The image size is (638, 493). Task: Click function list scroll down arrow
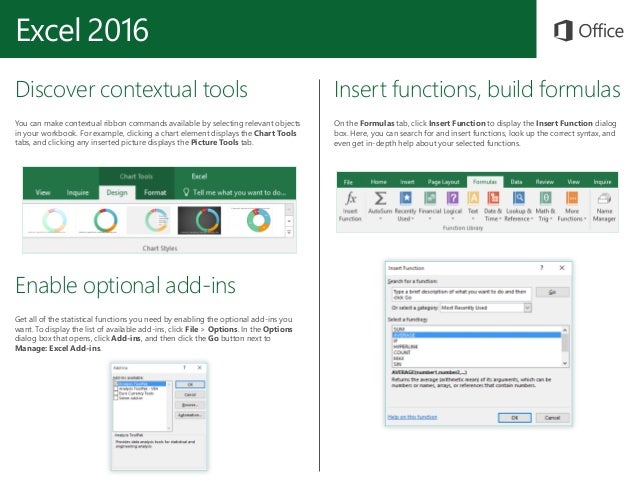[565, 363]
